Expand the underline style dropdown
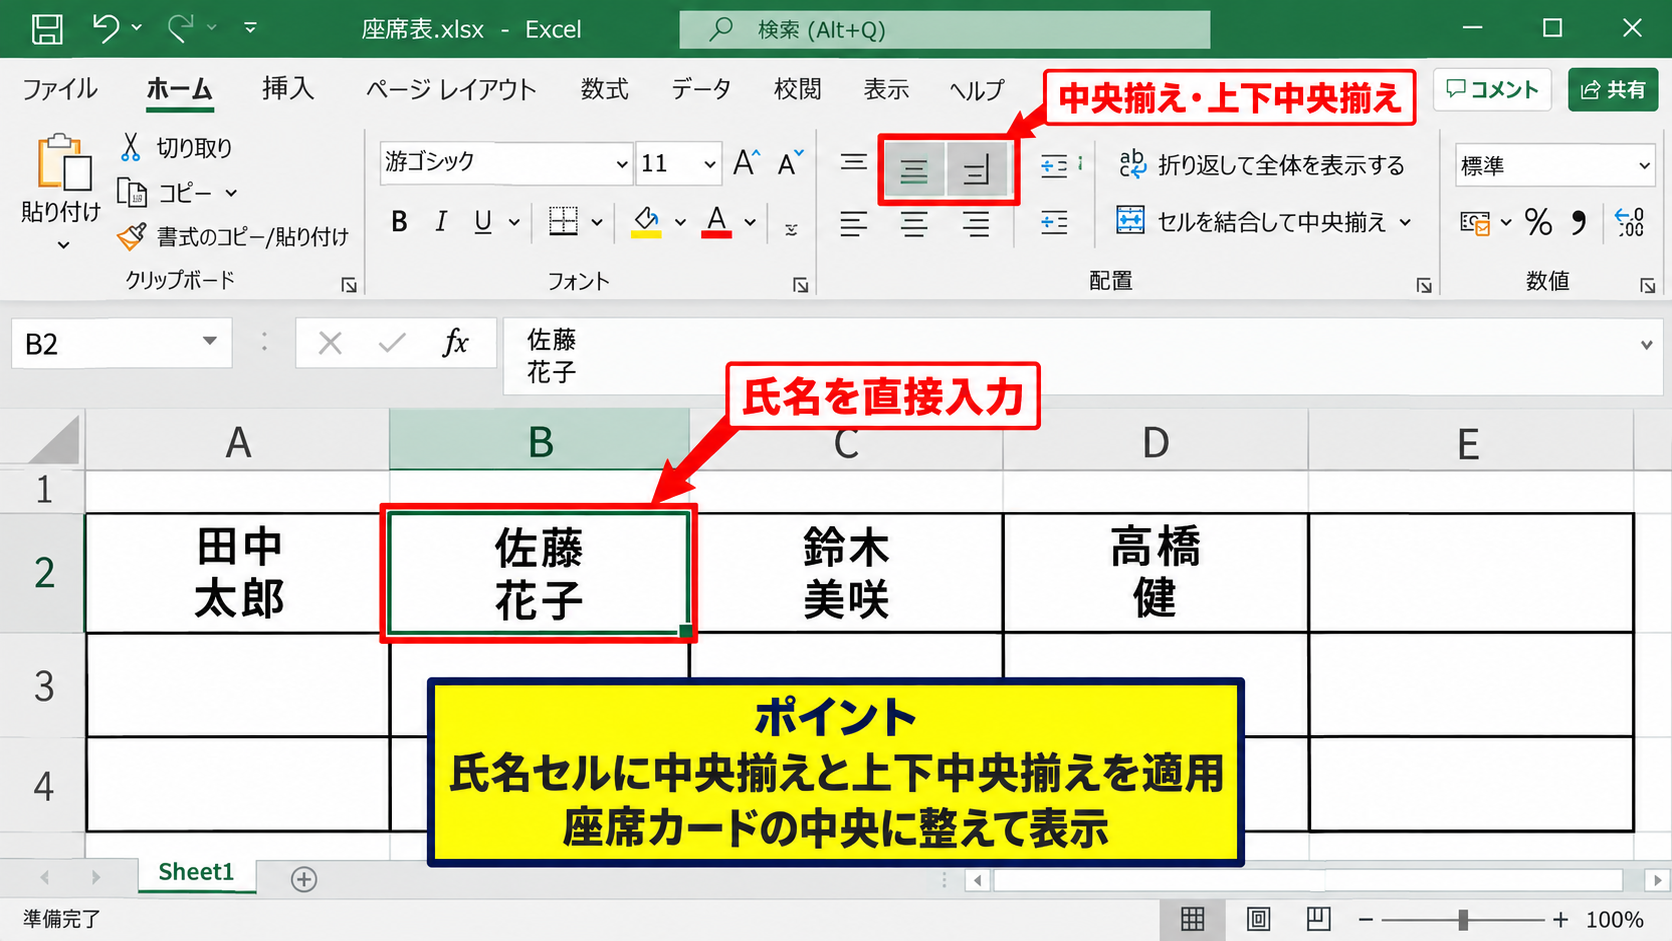Image resolution: width=1672 pixels, height=941 pixels. (x=514, y=222)
